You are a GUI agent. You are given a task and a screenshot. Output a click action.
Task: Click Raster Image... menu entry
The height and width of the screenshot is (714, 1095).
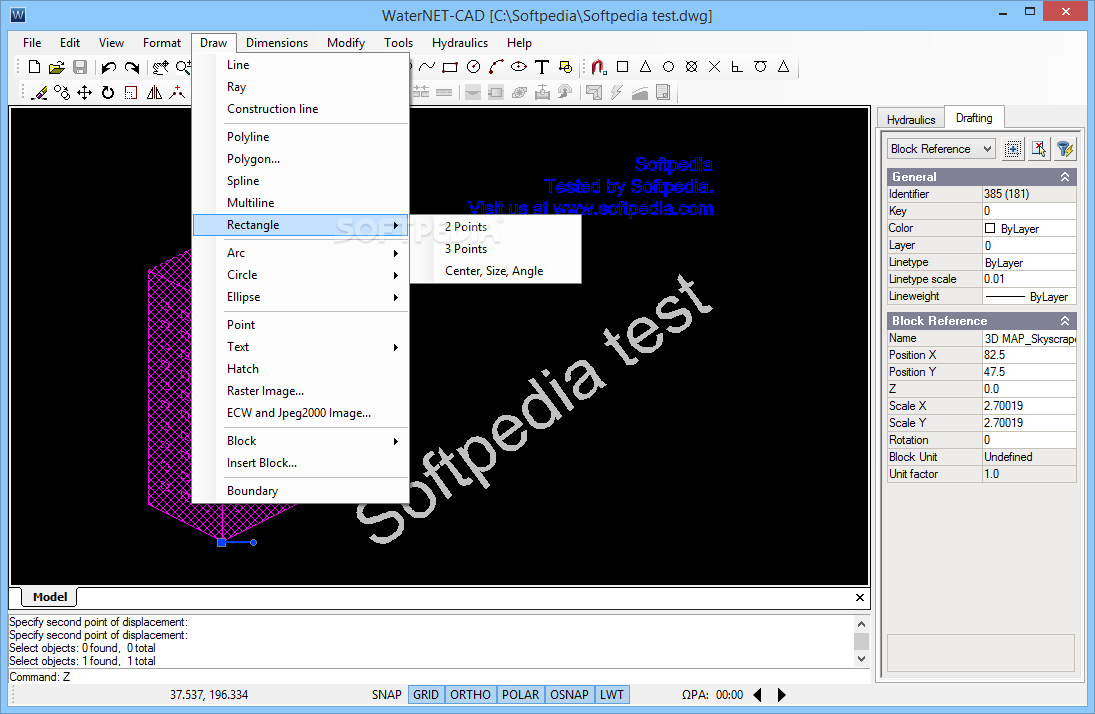[300, 391]
